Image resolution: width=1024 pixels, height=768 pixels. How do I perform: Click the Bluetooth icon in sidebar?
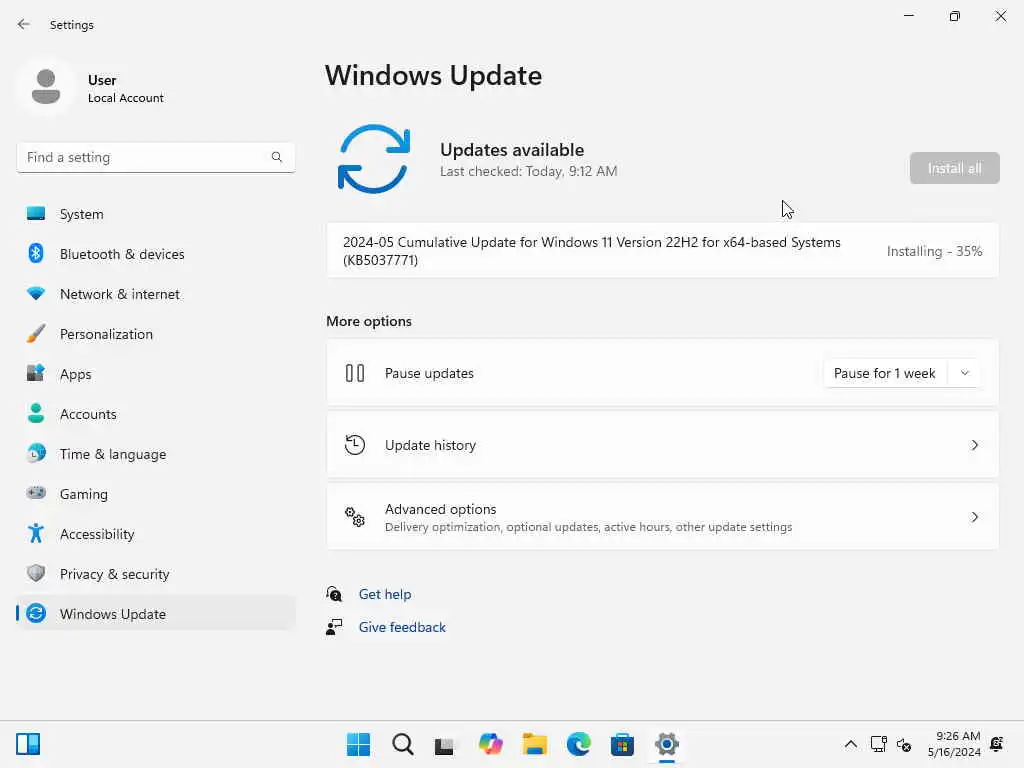(x=36, y=253)
